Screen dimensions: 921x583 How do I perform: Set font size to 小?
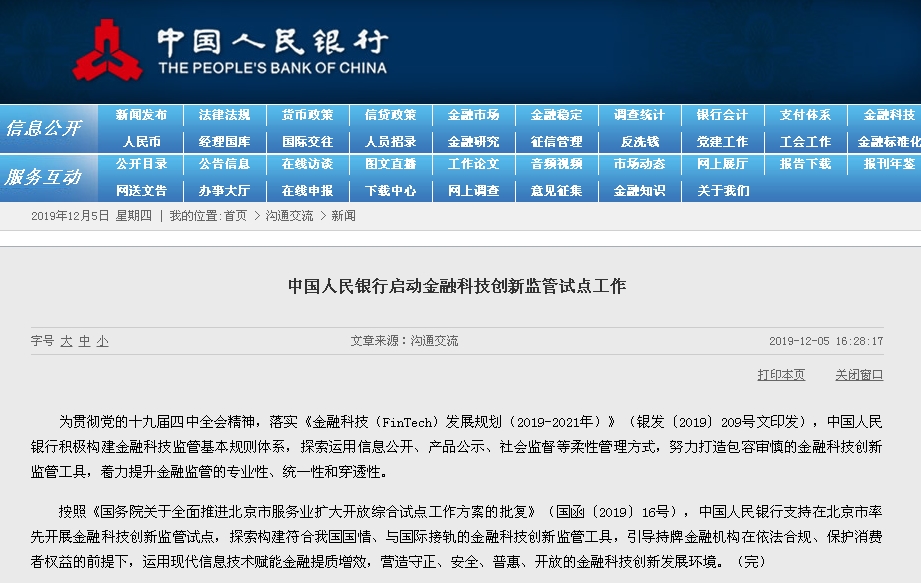pos(102,341)
